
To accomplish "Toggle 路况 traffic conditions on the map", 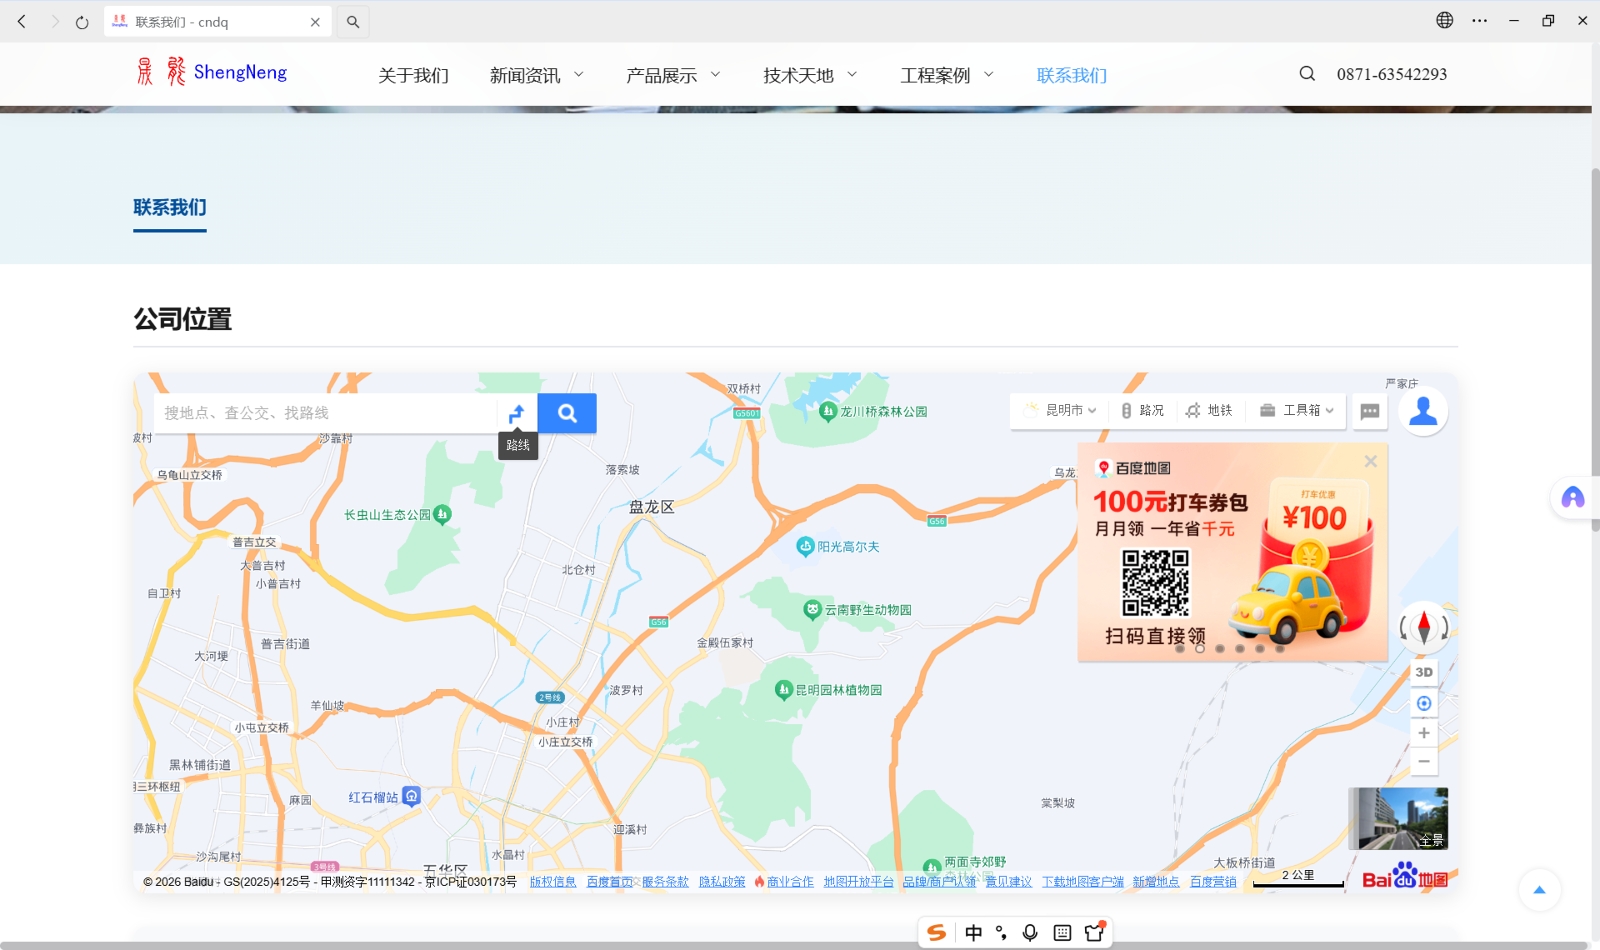I will [x=1143, y=410].
